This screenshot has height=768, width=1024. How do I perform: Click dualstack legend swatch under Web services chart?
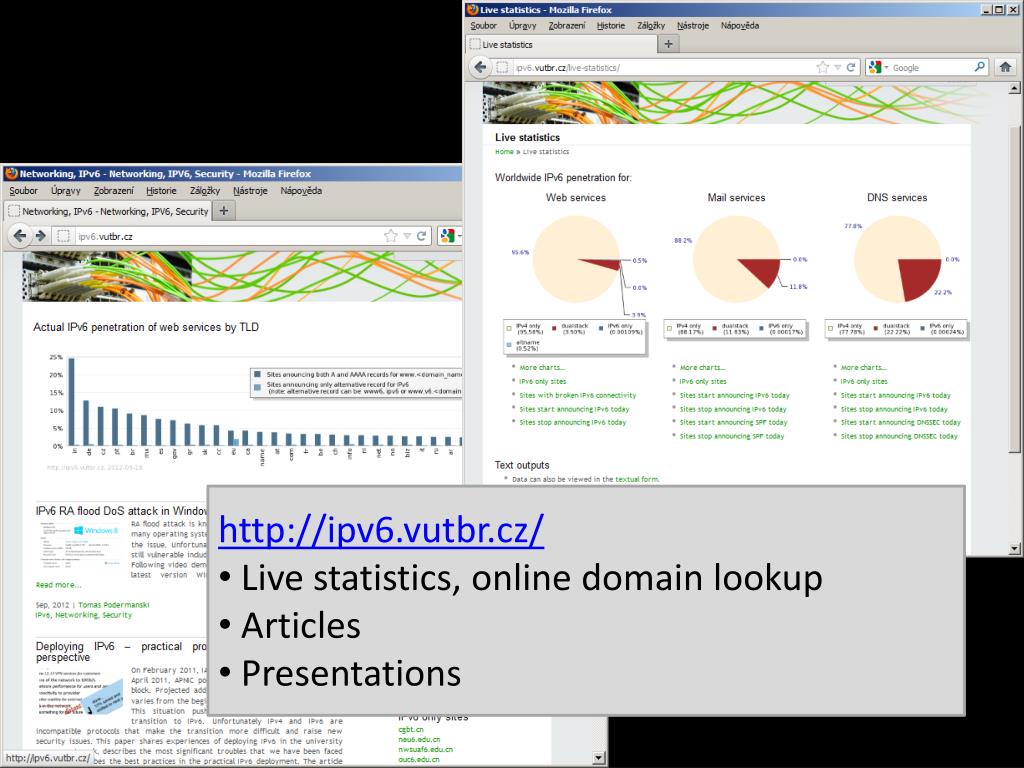tap(554, 329)
